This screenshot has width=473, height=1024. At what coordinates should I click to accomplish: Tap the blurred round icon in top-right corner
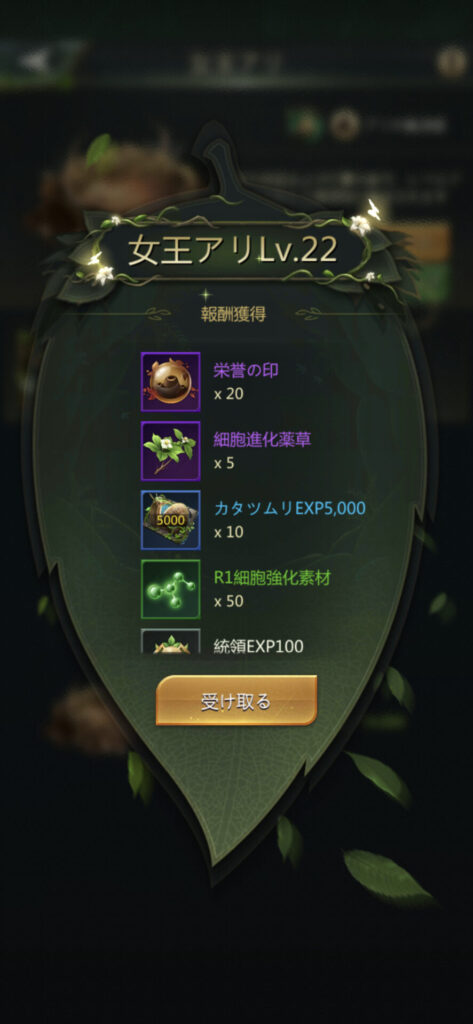[452, 62]
